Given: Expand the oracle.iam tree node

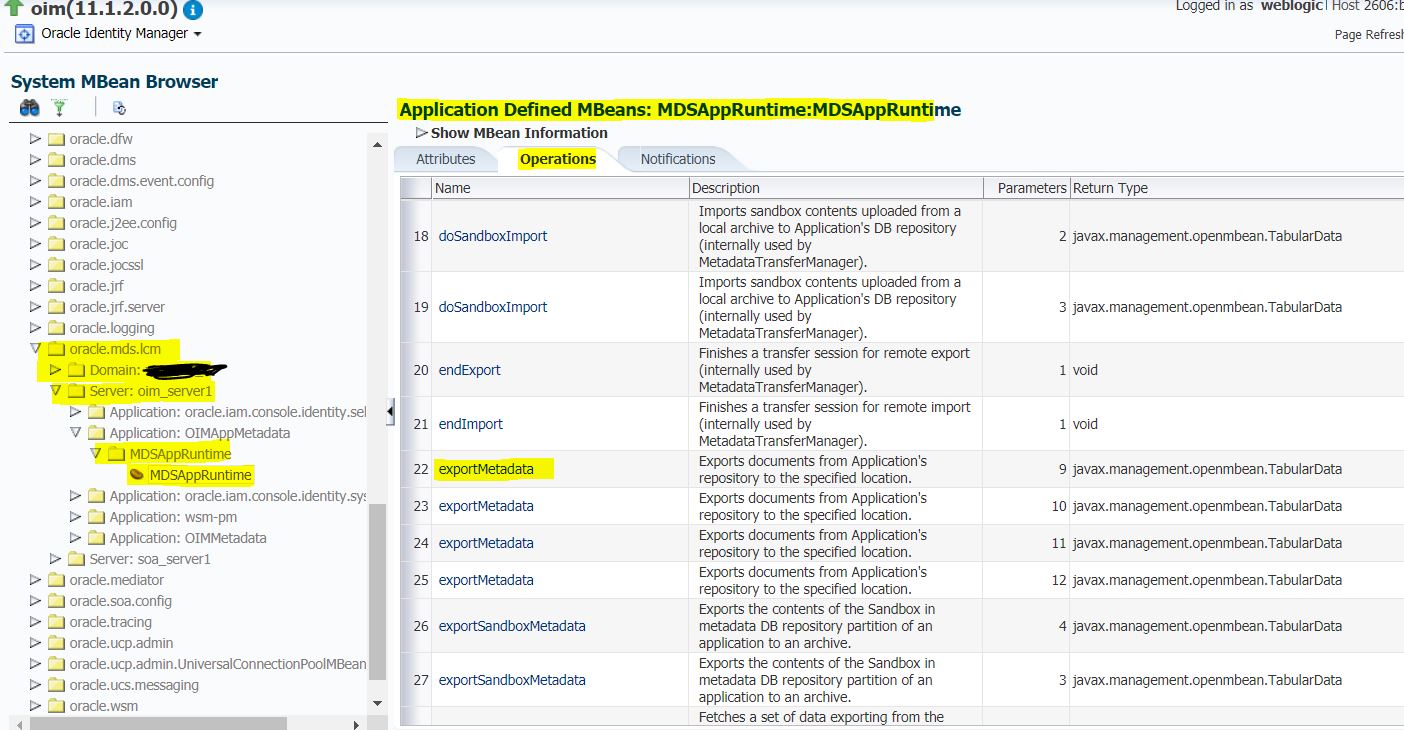Looking at the screenshot, I should 36,202.
